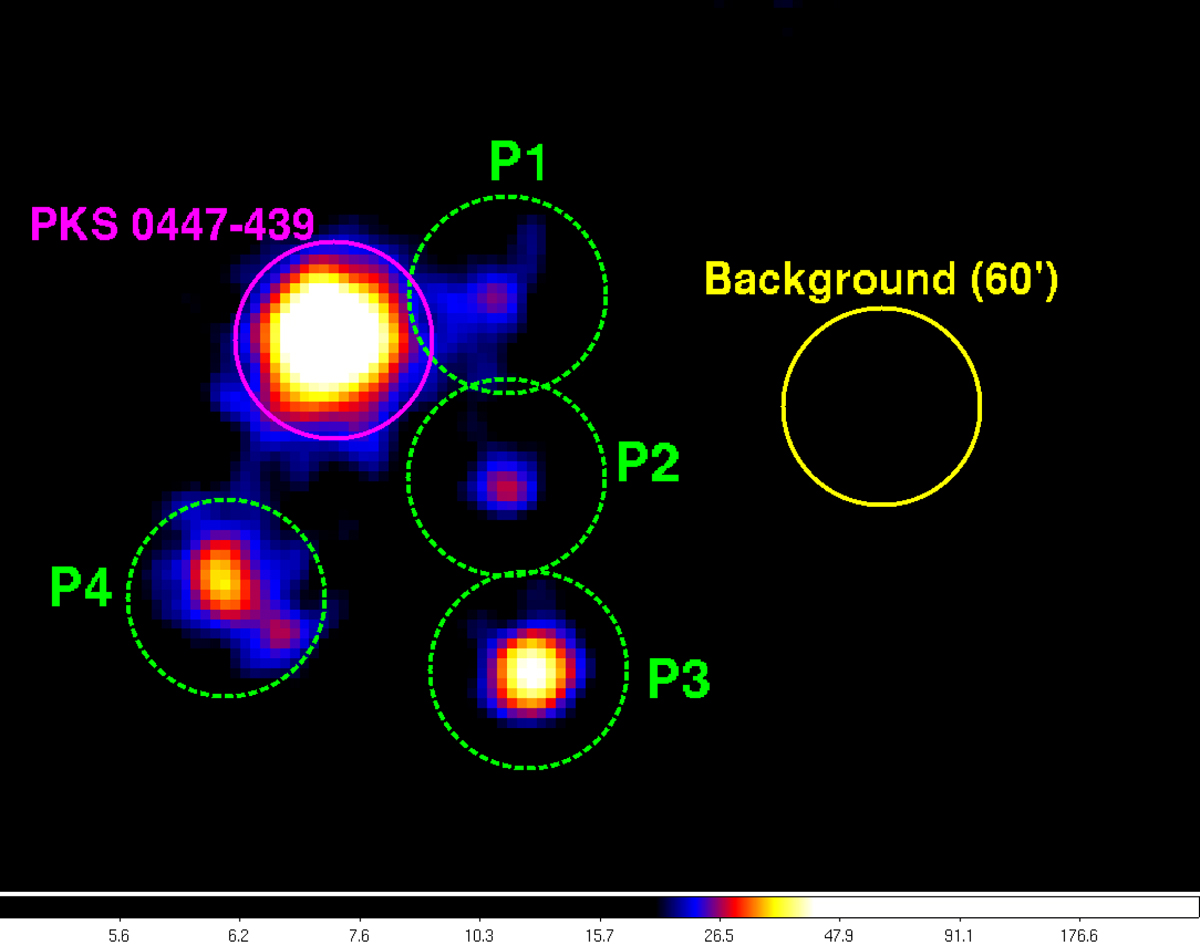This screenshot has width=1200, height=946.
Task: Click the fainter secondary blob in P4
Action: tap(280, 632)
